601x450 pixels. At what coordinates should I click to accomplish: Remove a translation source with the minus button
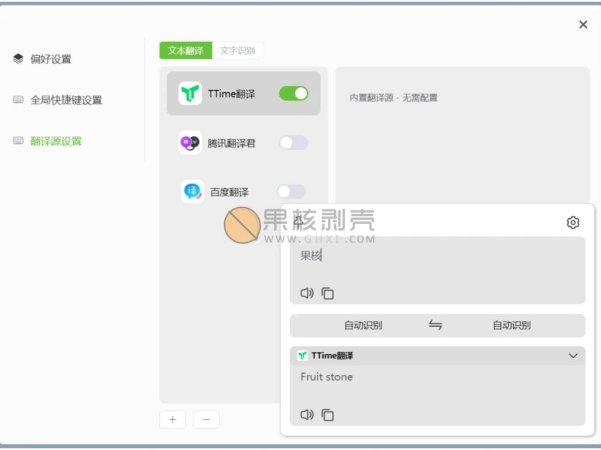[x=206, y=419]
